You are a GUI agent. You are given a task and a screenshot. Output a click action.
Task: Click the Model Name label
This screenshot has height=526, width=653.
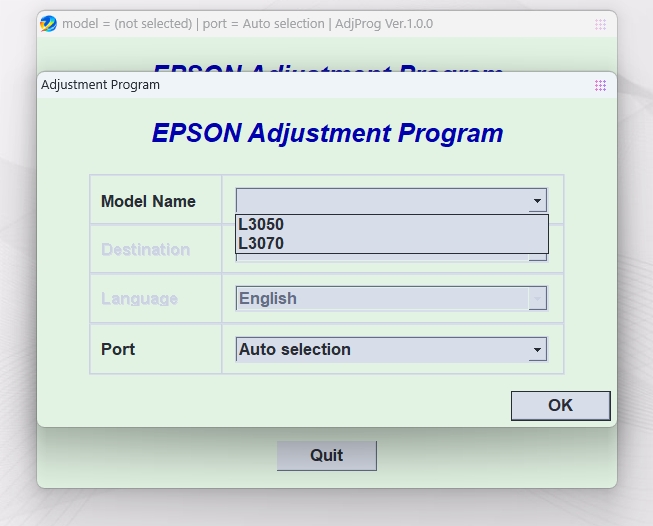tap(148, 202)
